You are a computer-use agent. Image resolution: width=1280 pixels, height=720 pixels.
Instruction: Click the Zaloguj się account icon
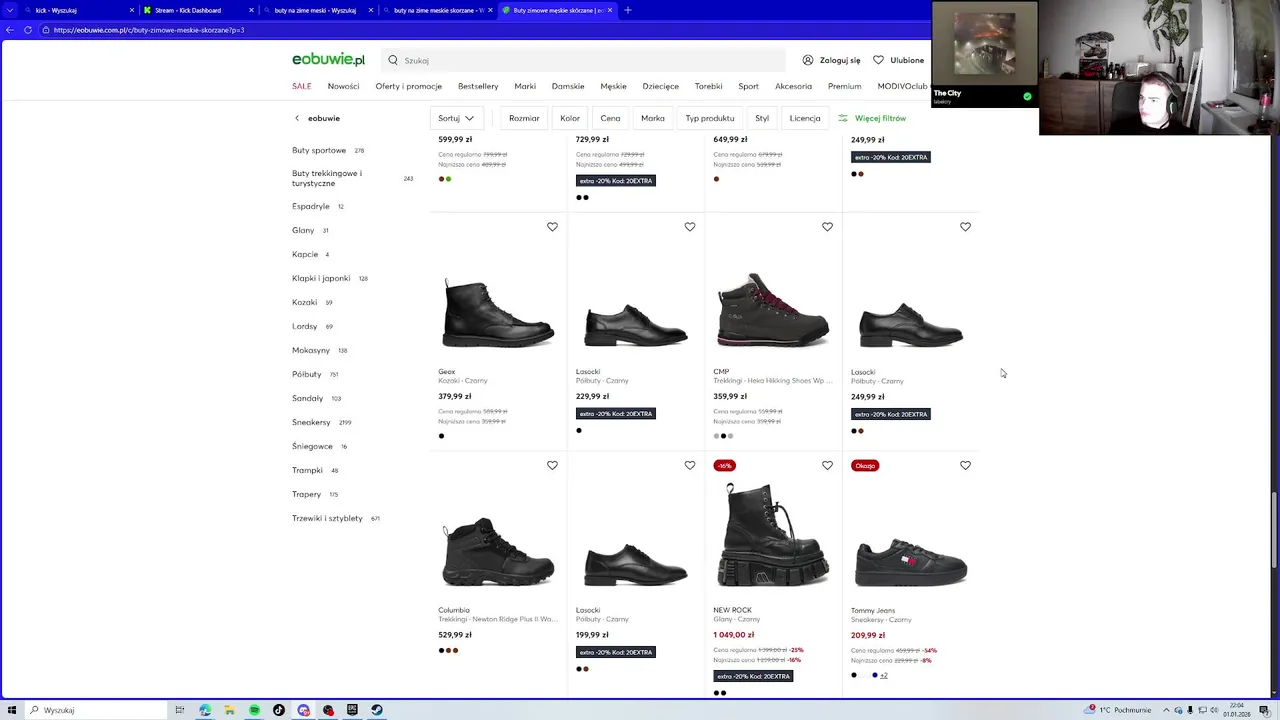[808, 60]
